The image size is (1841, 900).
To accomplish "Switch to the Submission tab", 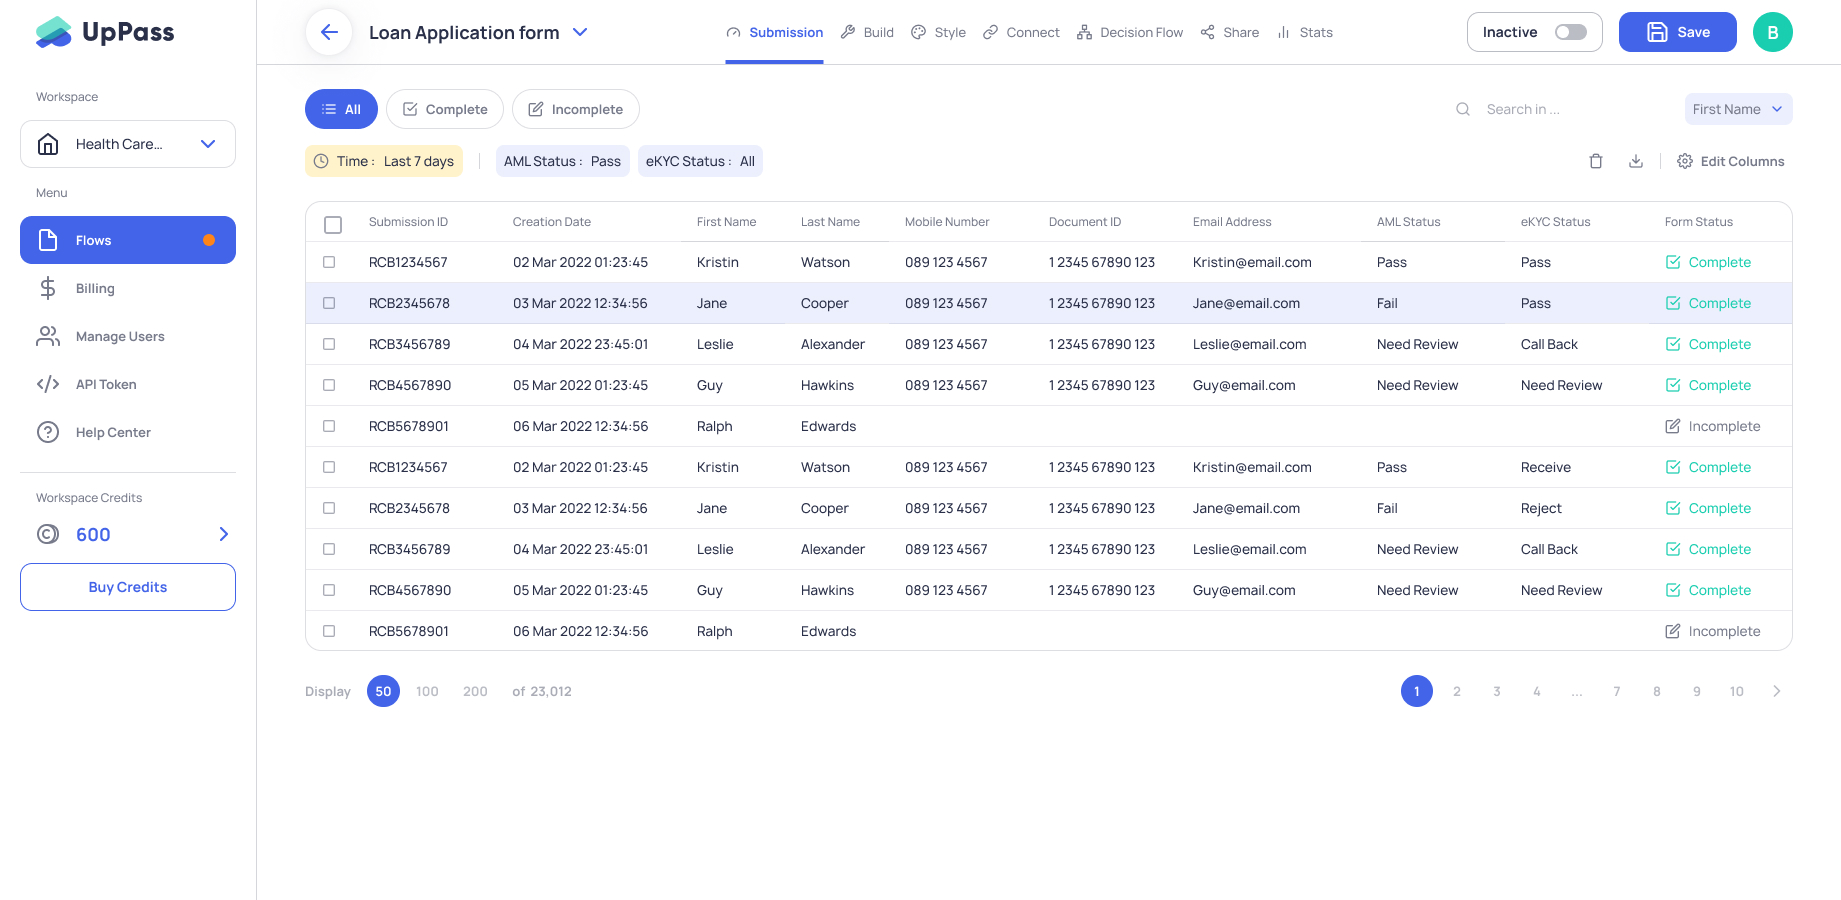I will click(x=775, y=32).
